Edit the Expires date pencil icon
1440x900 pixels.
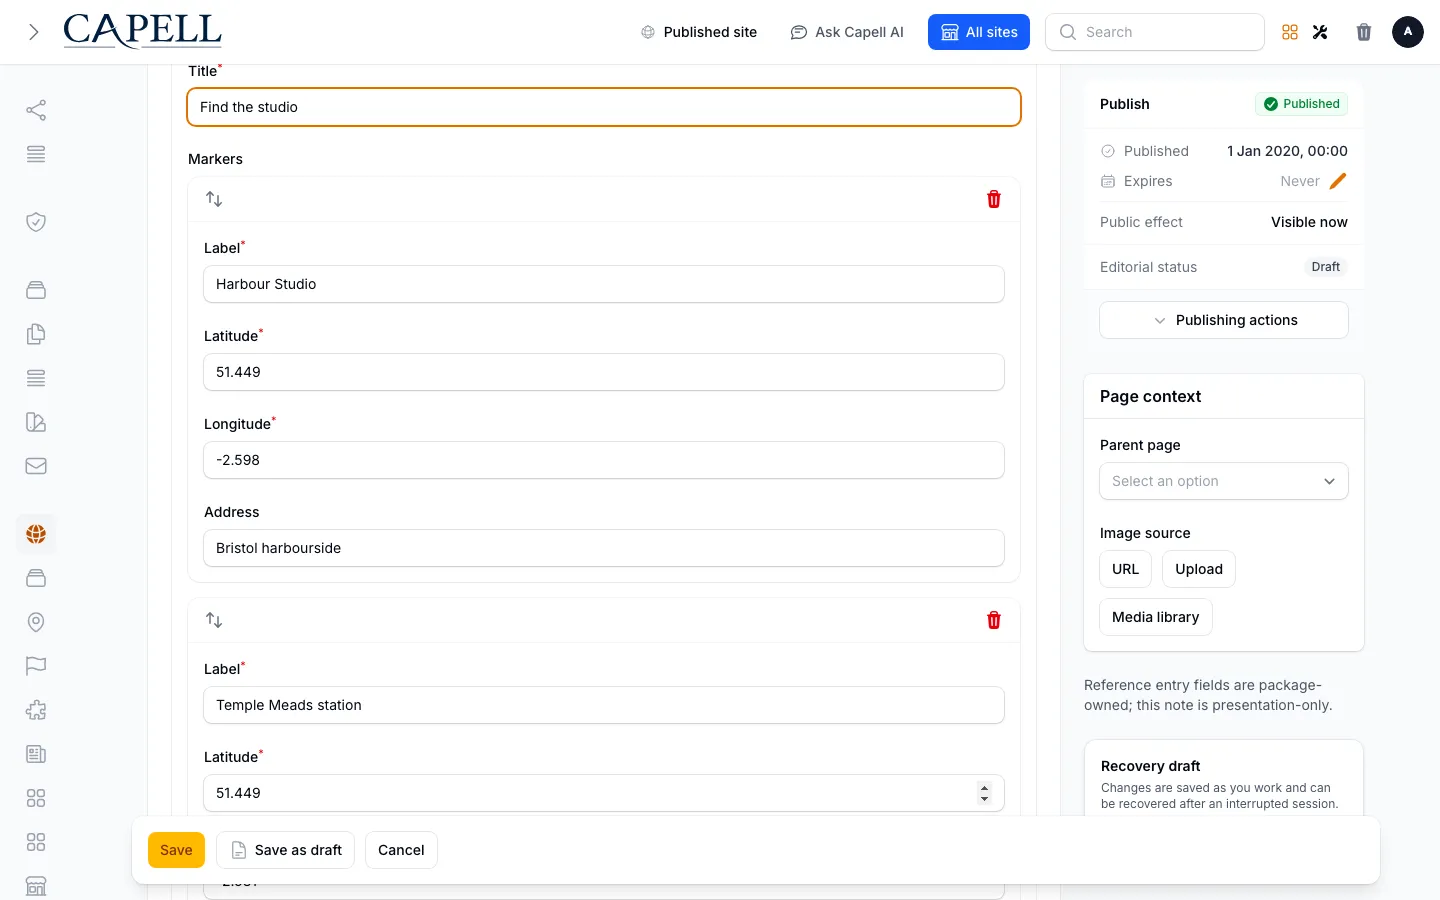click(x=1338, y=181)
